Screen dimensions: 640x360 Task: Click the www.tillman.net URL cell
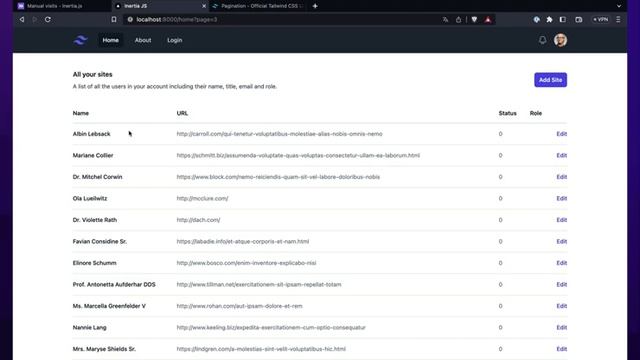click(259, 284)
